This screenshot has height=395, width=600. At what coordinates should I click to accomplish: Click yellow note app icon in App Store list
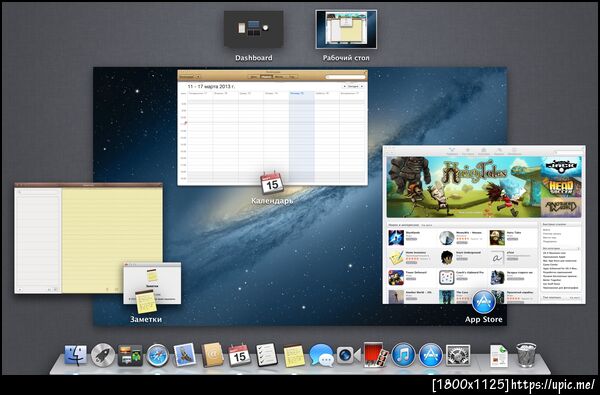396,258
